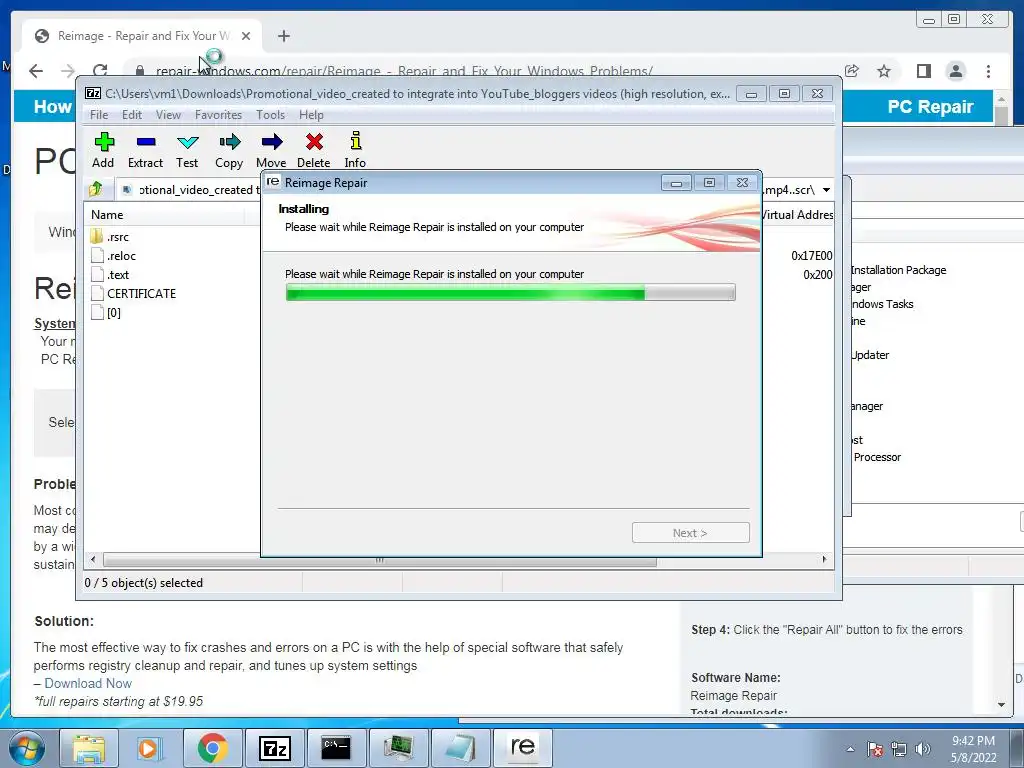Click the Move icon in 7-Zip toolbar
The width and height of the screenshot is (1024, 768).
pos(272,142)
